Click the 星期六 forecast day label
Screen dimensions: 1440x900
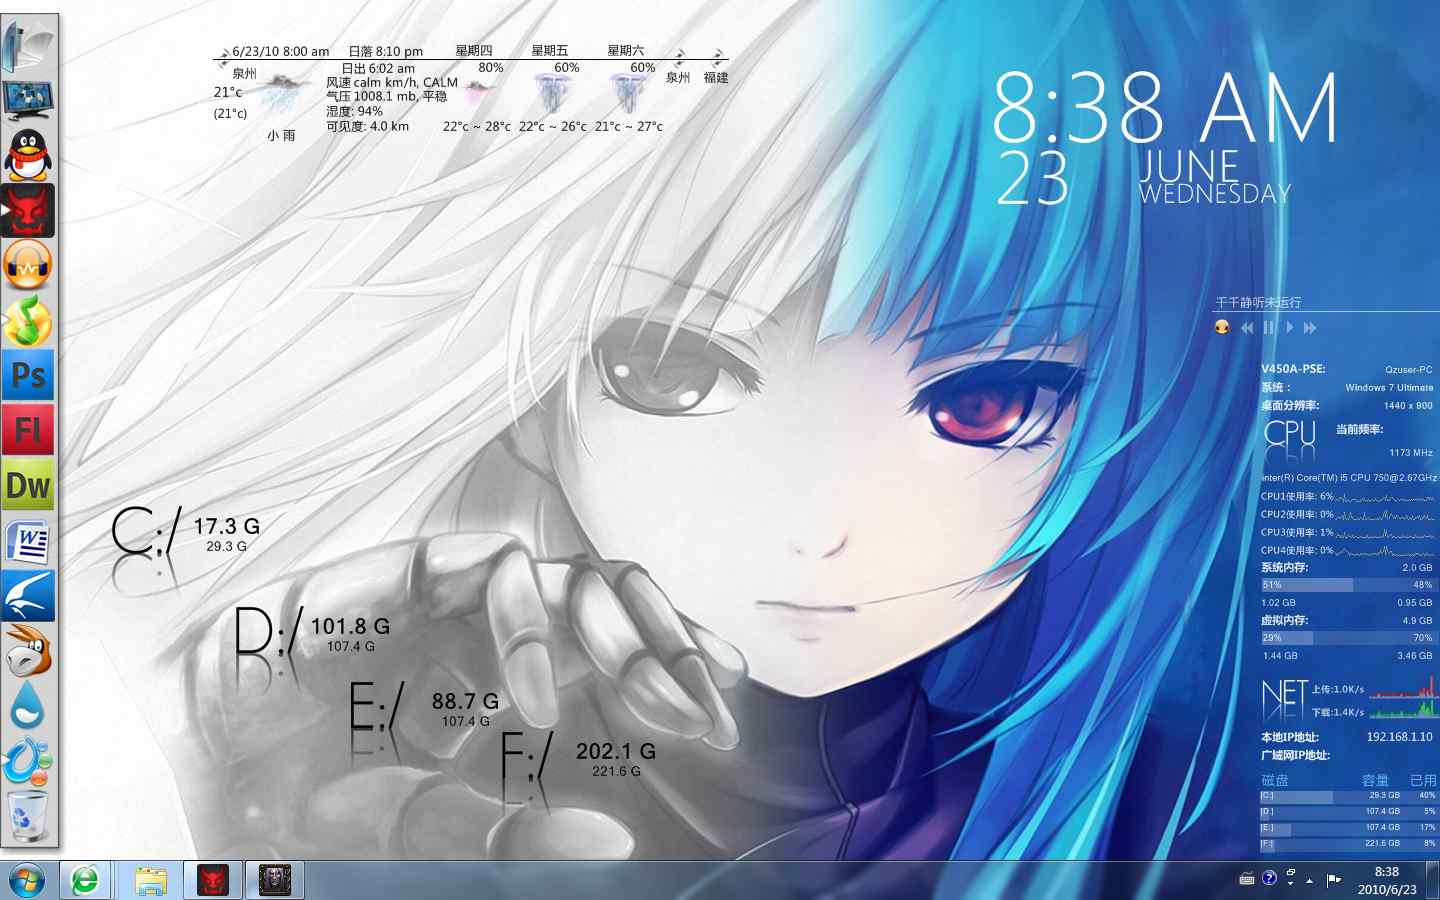tap(626, 50)
